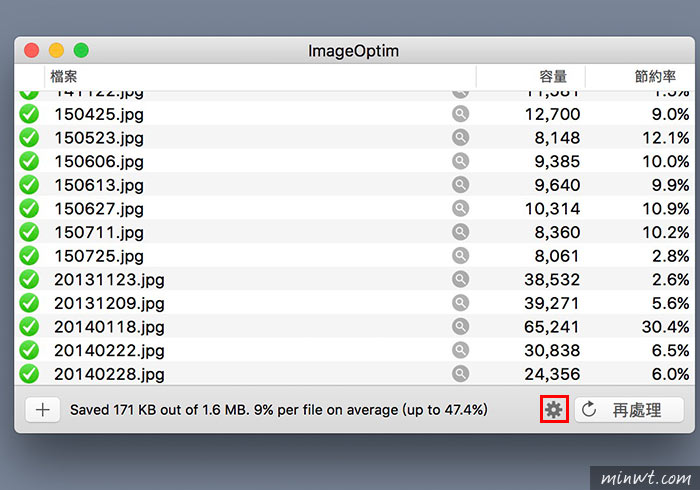Close the ImageOptim window red button
This screenshot has width=700, height=490.
tap(32, 50)
